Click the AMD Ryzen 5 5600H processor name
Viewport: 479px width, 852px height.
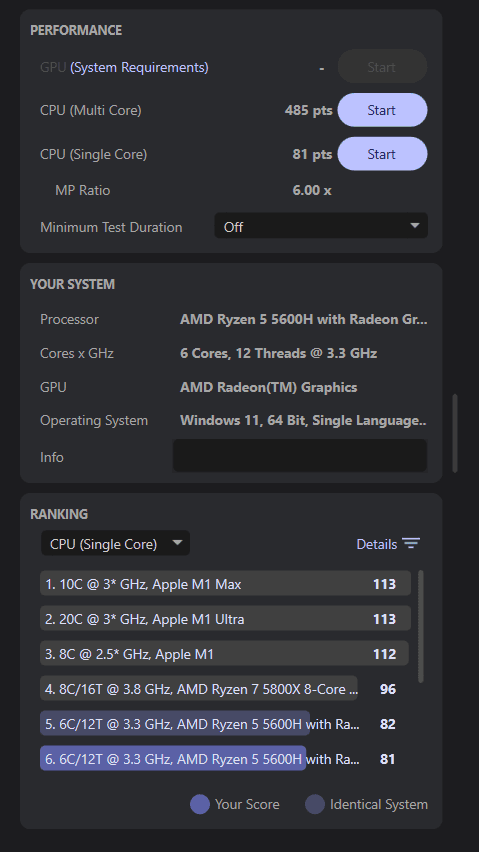click(304, 319)
